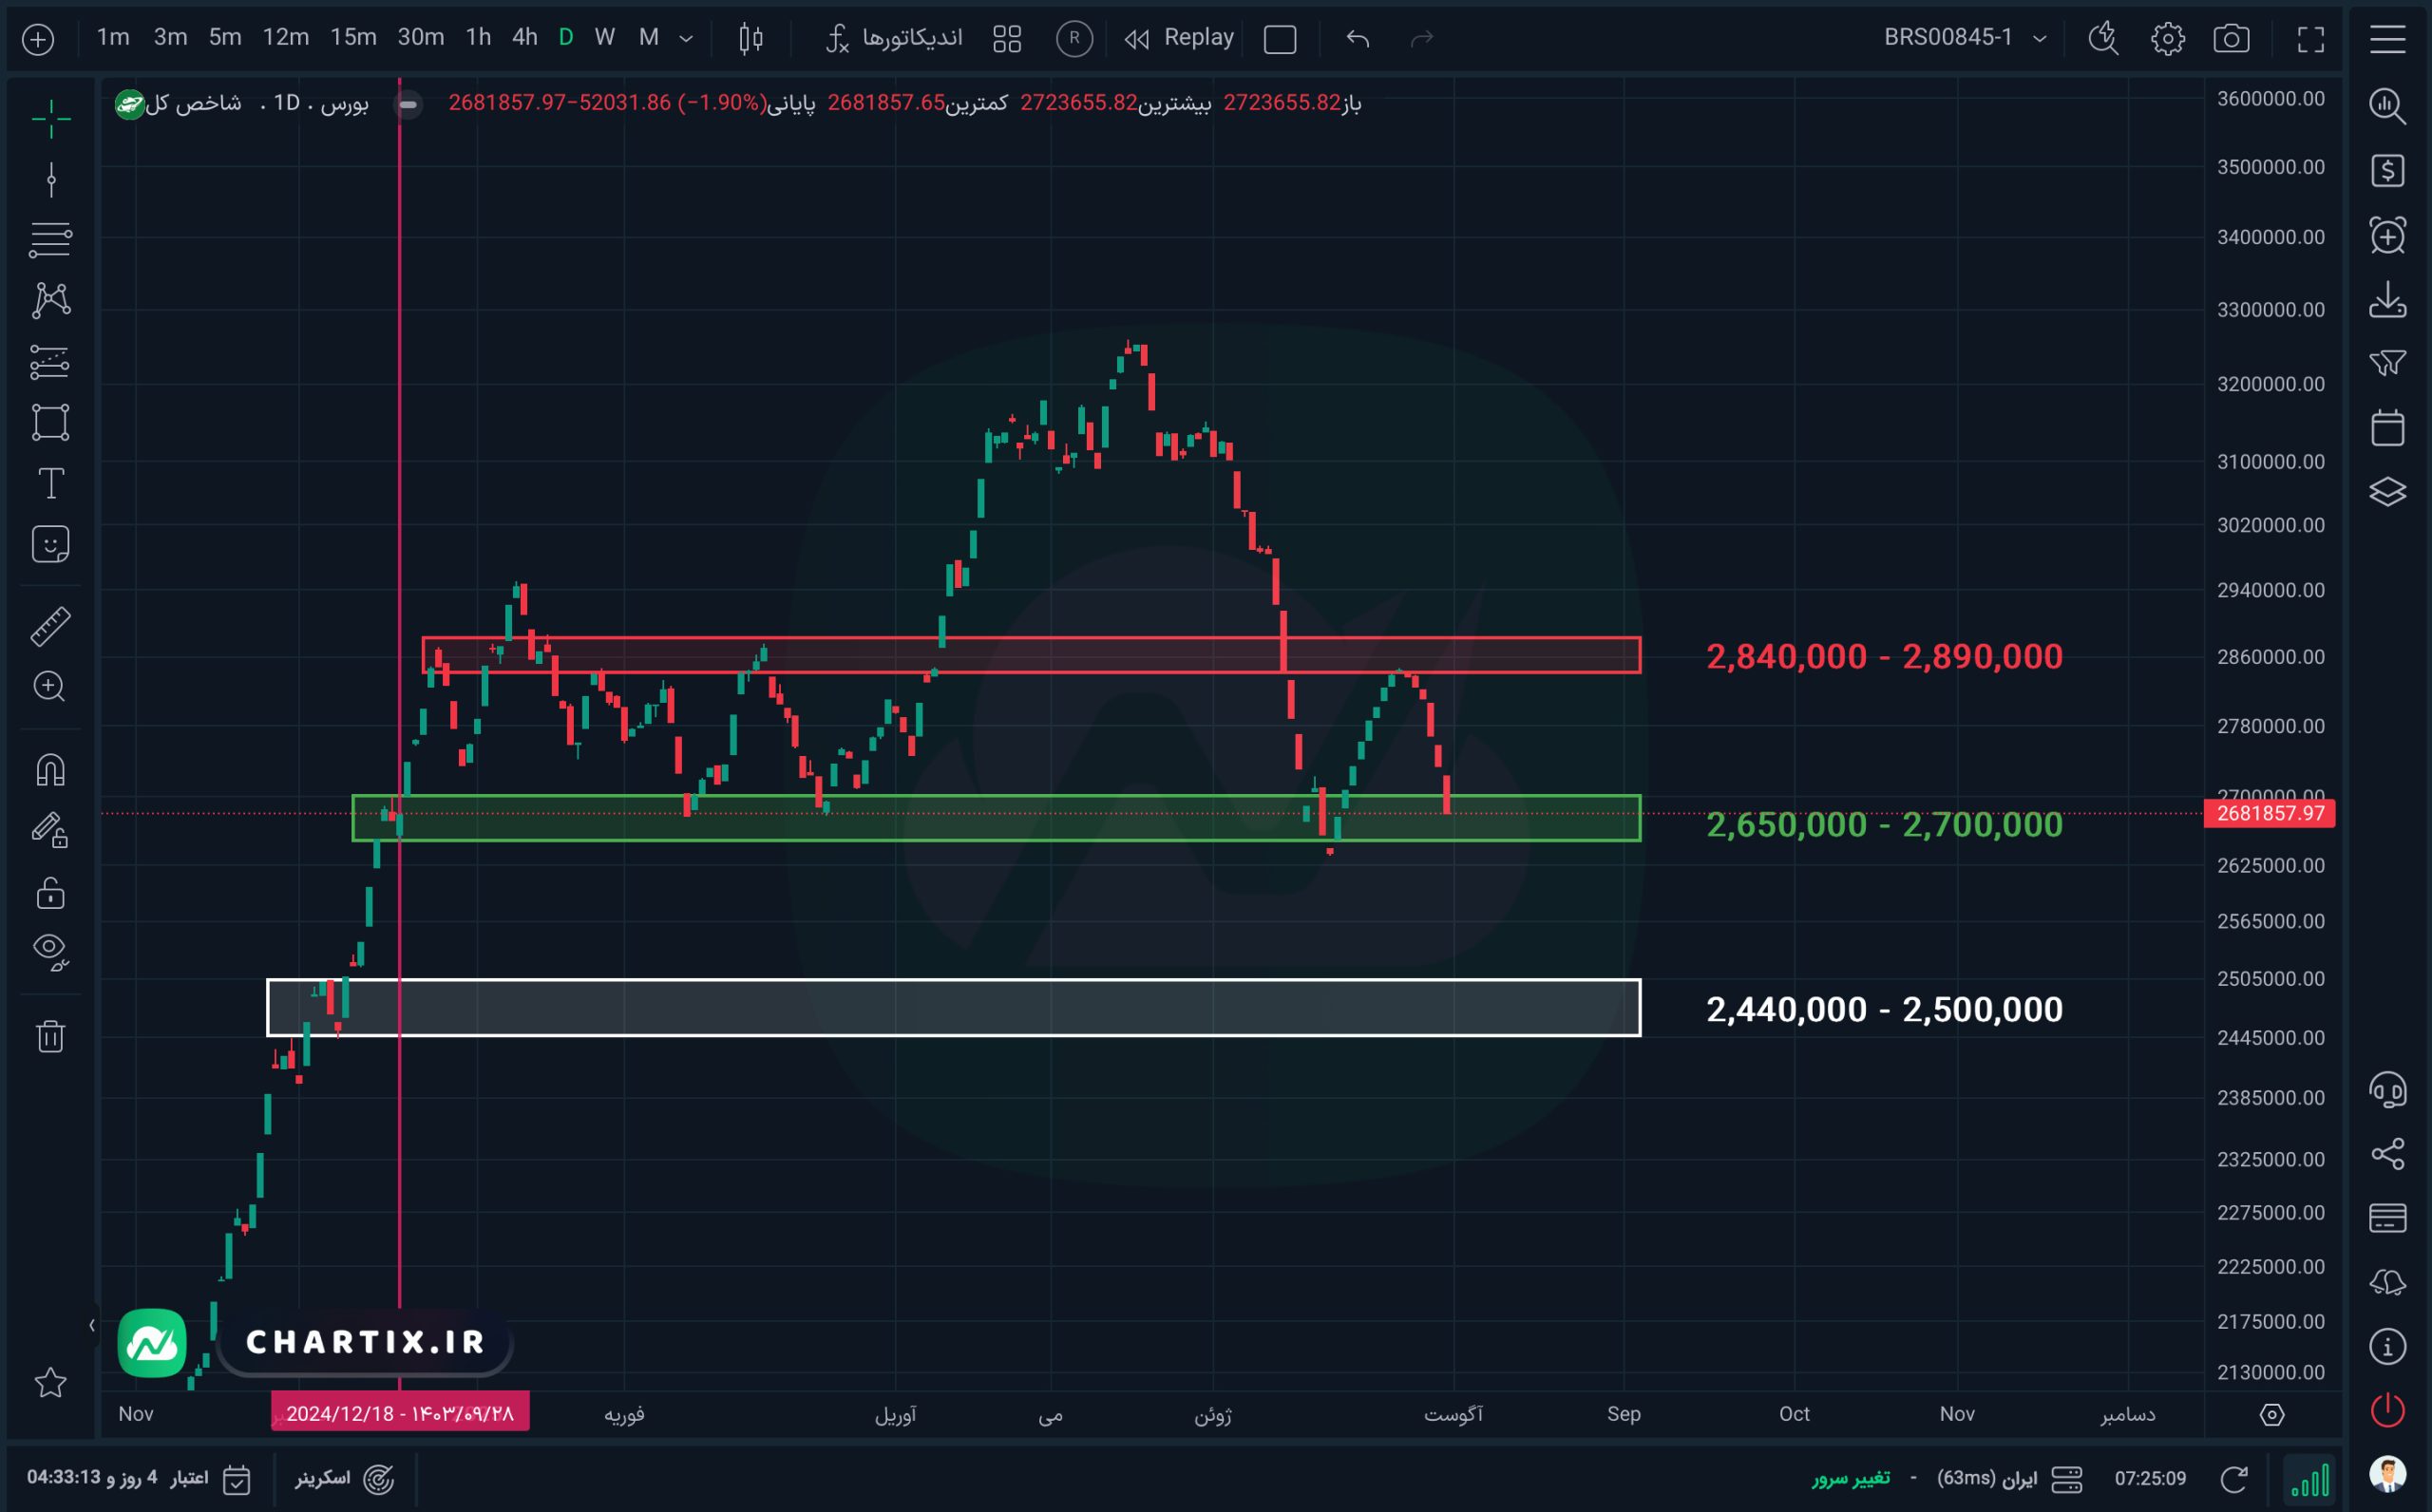This screenshot has height=1512, width=2432.
Task: Select the W weekly timeframe
Action: click(605, 38)
